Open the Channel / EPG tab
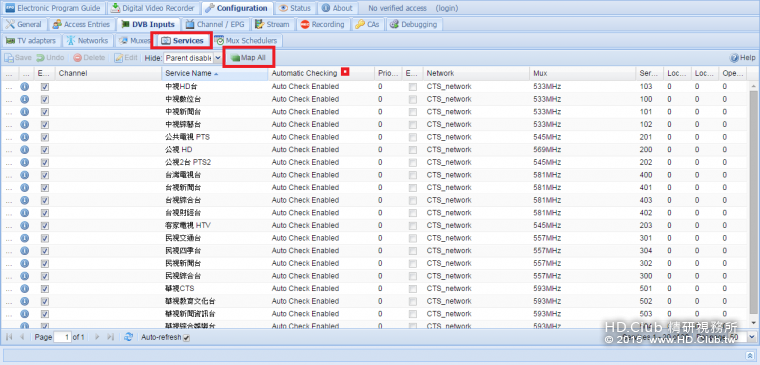 215,24
